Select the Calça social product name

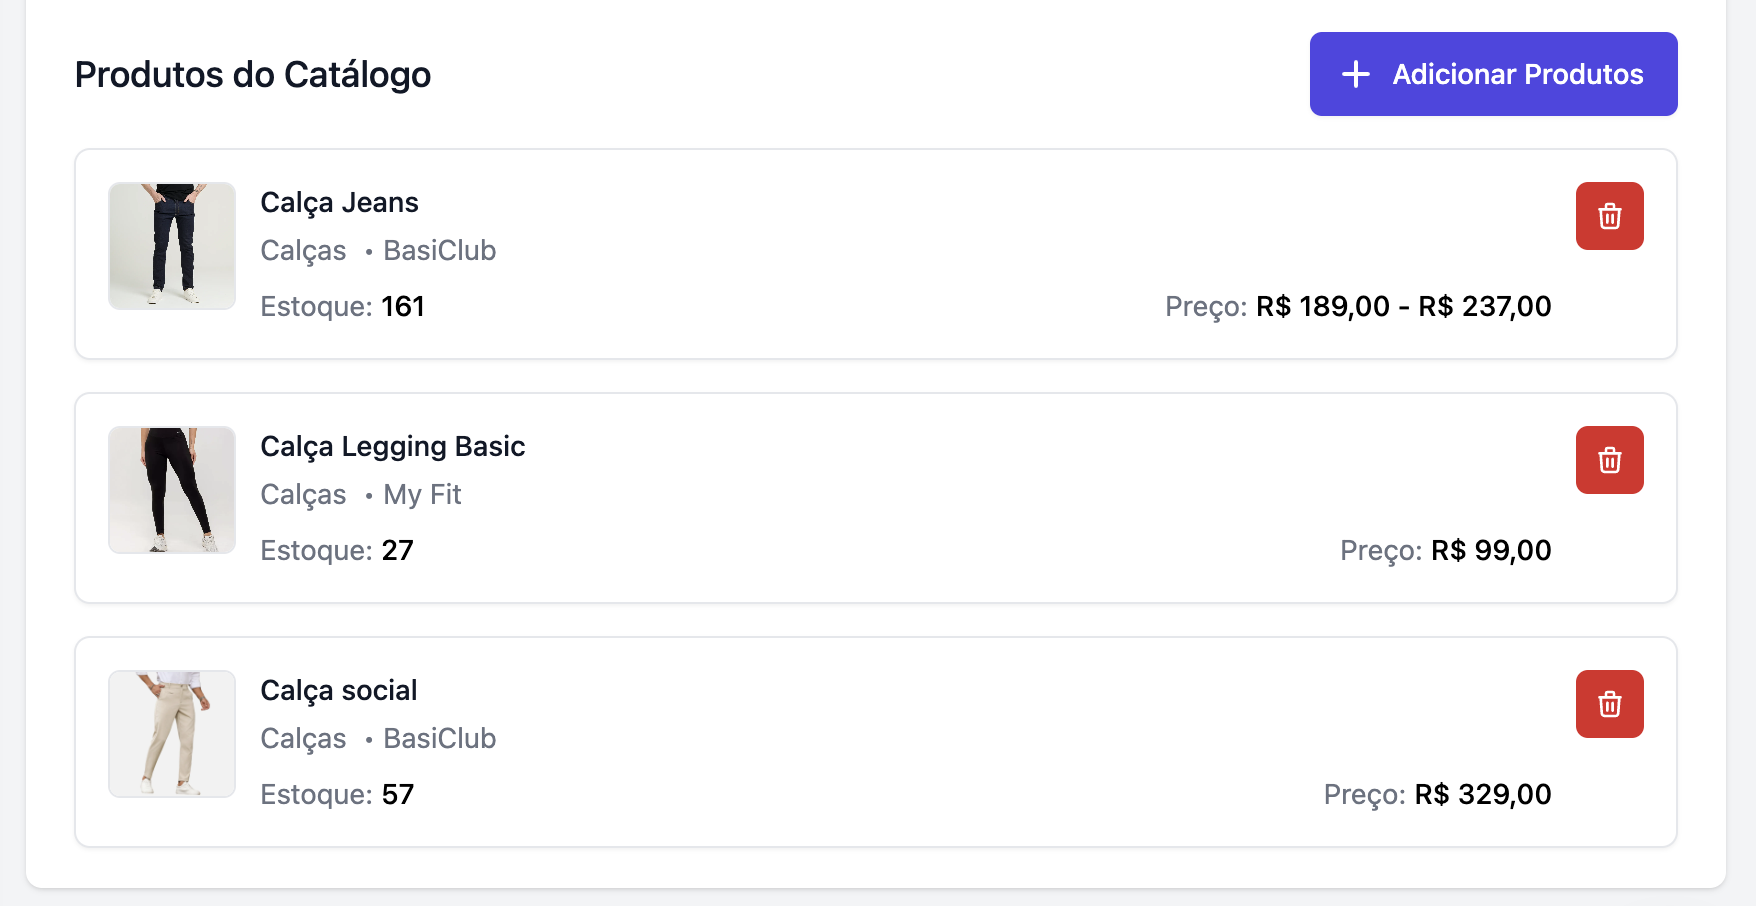[338, 690]
